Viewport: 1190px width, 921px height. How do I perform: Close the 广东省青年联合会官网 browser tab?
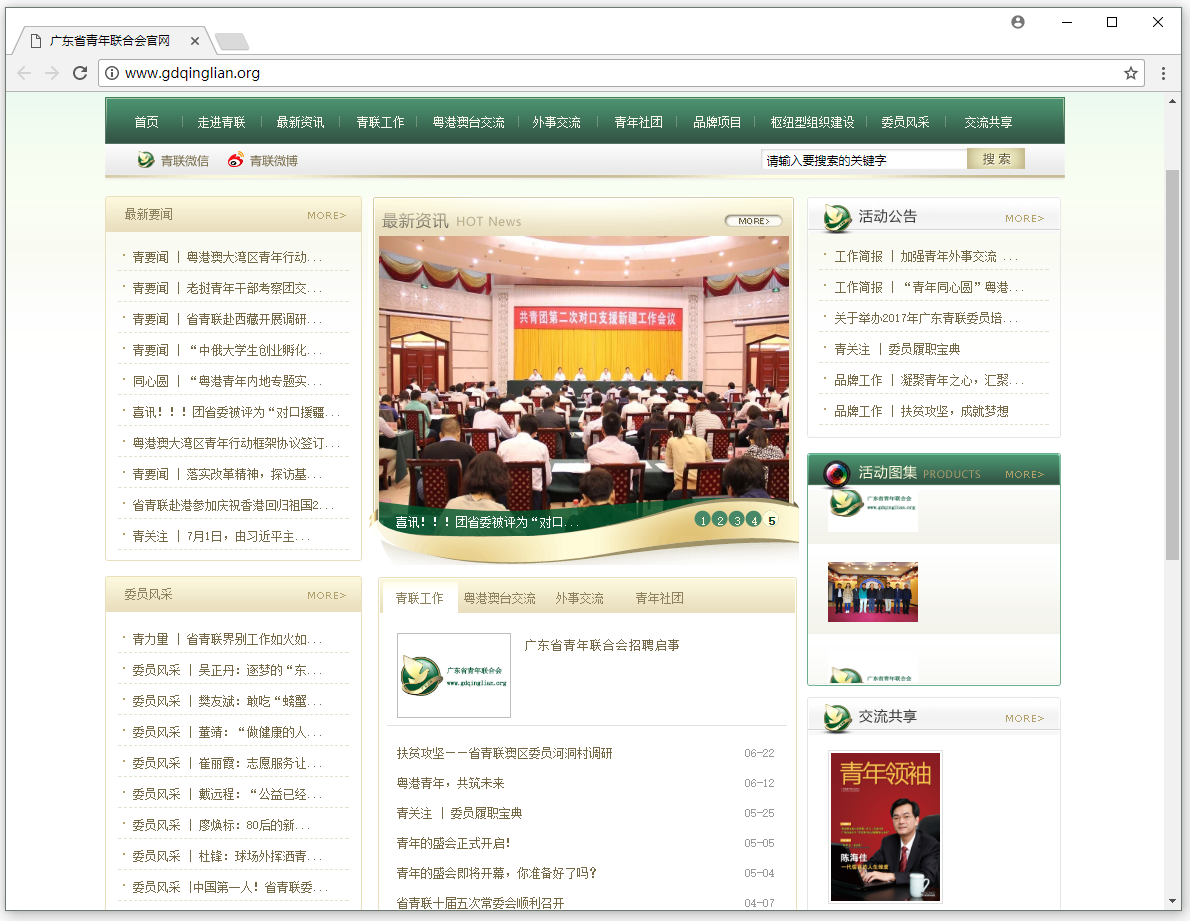(195, 41)
